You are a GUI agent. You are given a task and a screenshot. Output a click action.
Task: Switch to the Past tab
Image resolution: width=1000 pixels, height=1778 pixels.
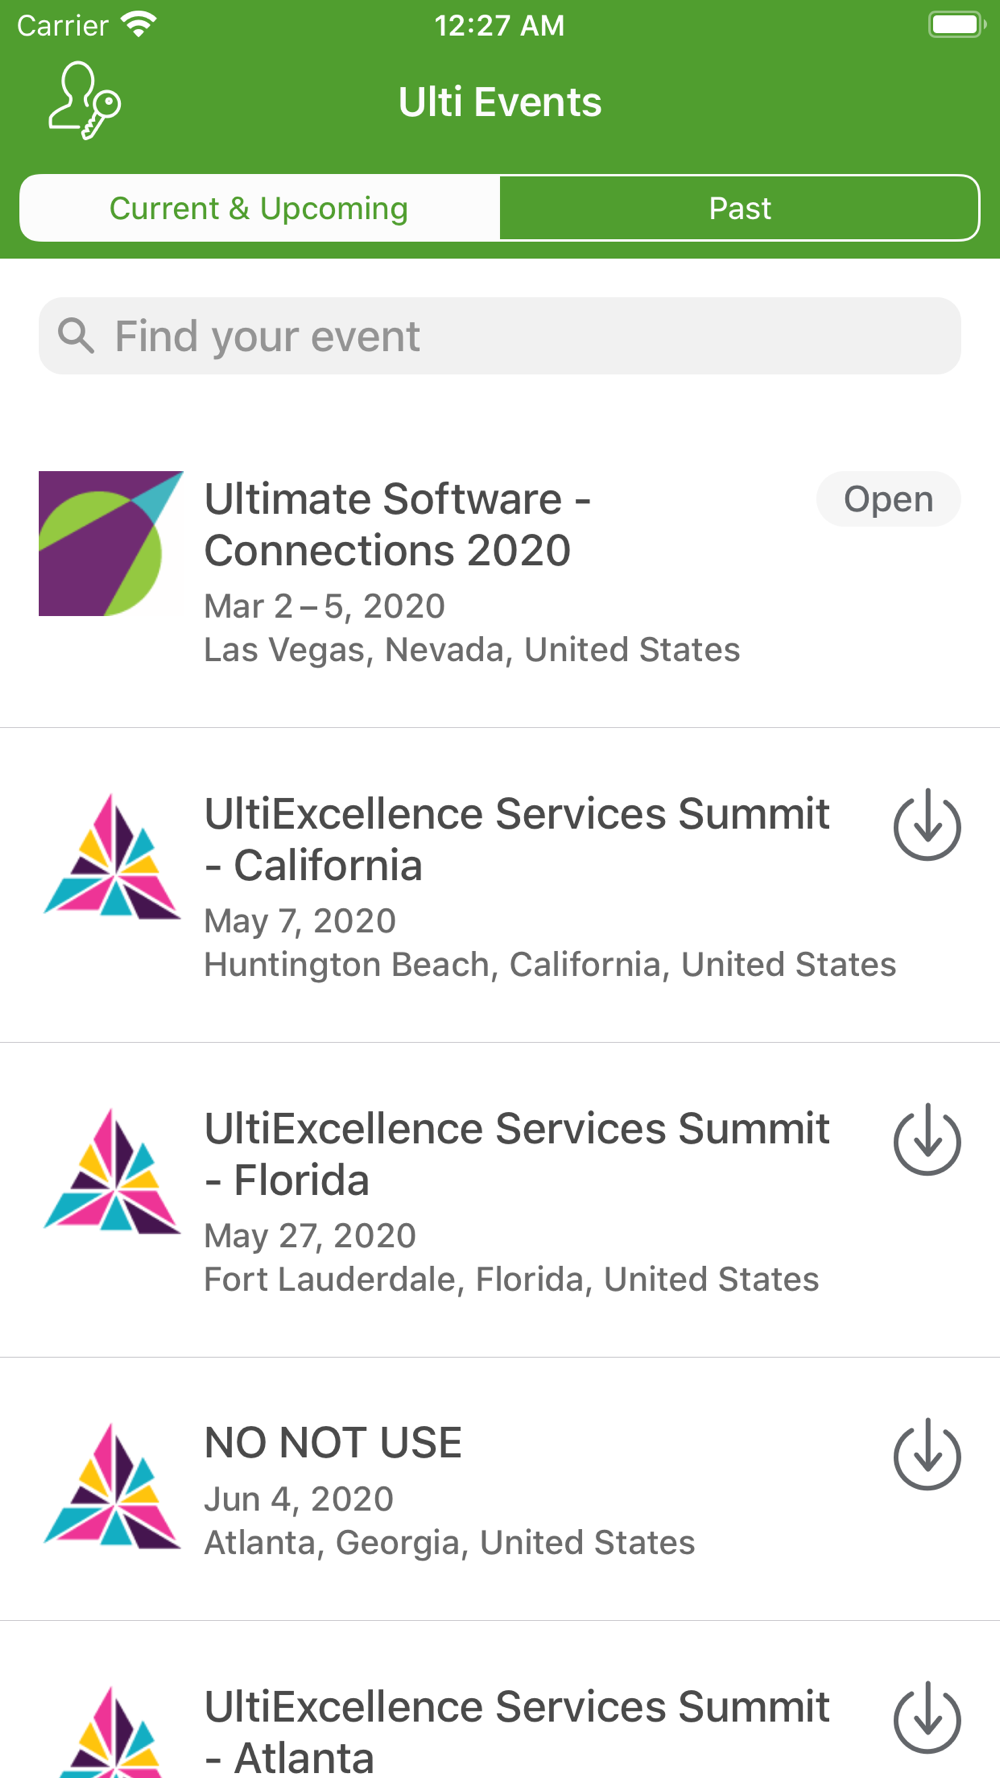[739, 208]
